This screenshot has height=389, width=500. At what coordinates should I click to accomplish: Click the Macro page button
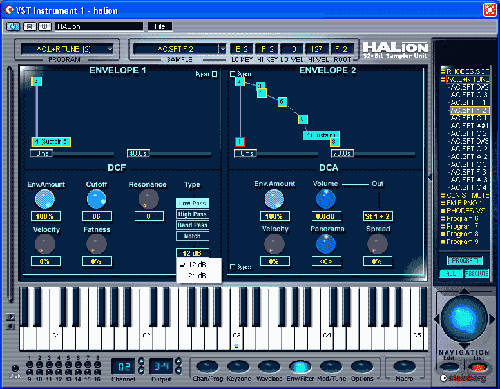click(x=404, y=367)
